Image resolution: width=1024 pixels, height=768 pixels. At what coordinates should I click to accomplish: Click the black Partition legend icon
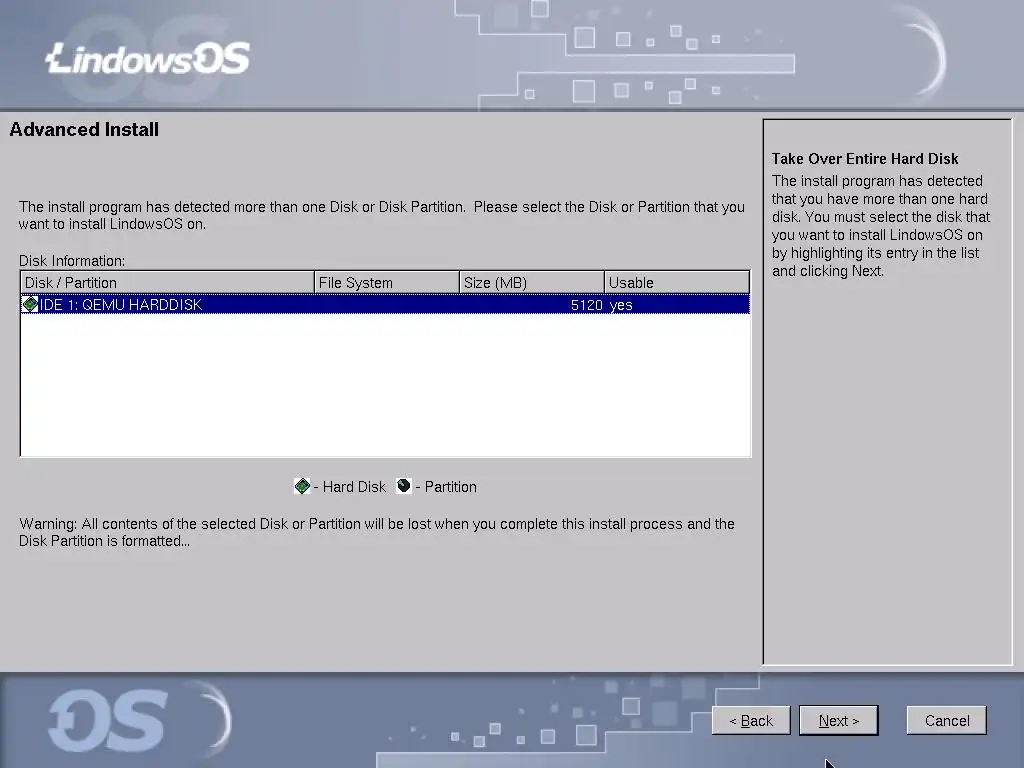coord(404,486)
